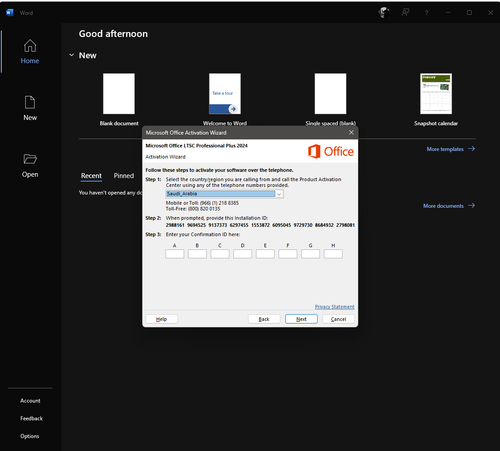
Task: Create a Blank document
Action: [119, 99]
